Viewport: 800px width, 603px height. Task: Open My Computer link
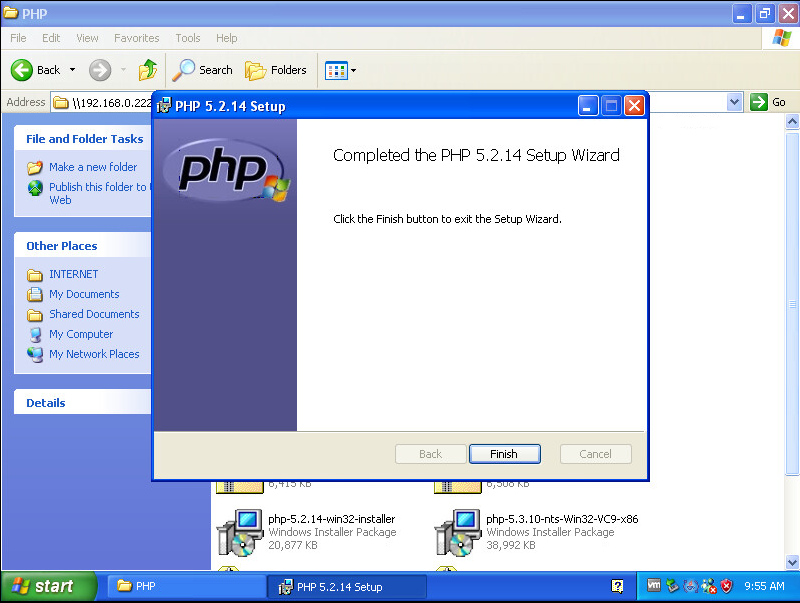click(81, 334)
